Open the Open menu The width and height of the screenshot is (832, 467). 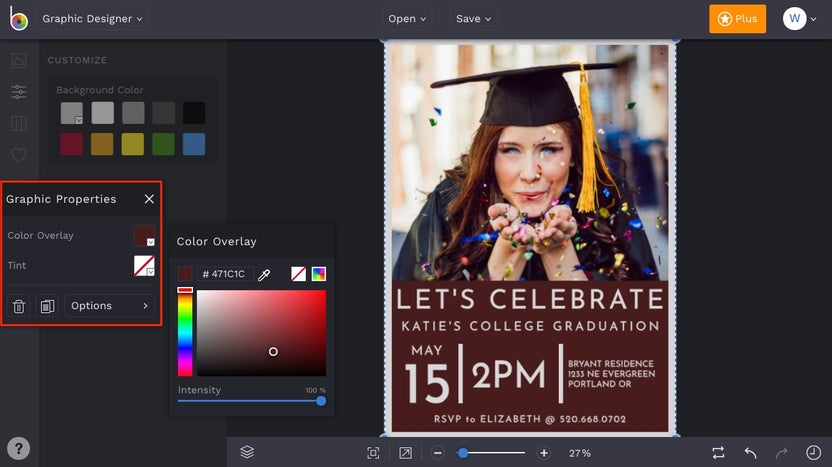tap(407, 19)
